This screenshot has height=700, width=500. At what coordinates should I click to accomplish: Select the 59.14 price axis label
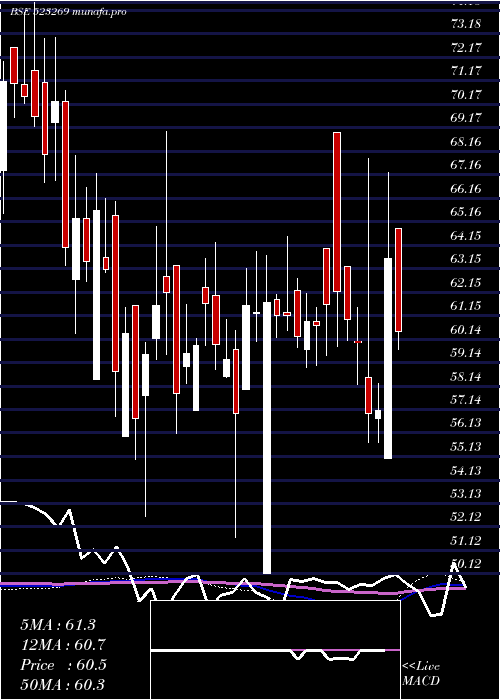pyautogui.click(x=466, y=353)
